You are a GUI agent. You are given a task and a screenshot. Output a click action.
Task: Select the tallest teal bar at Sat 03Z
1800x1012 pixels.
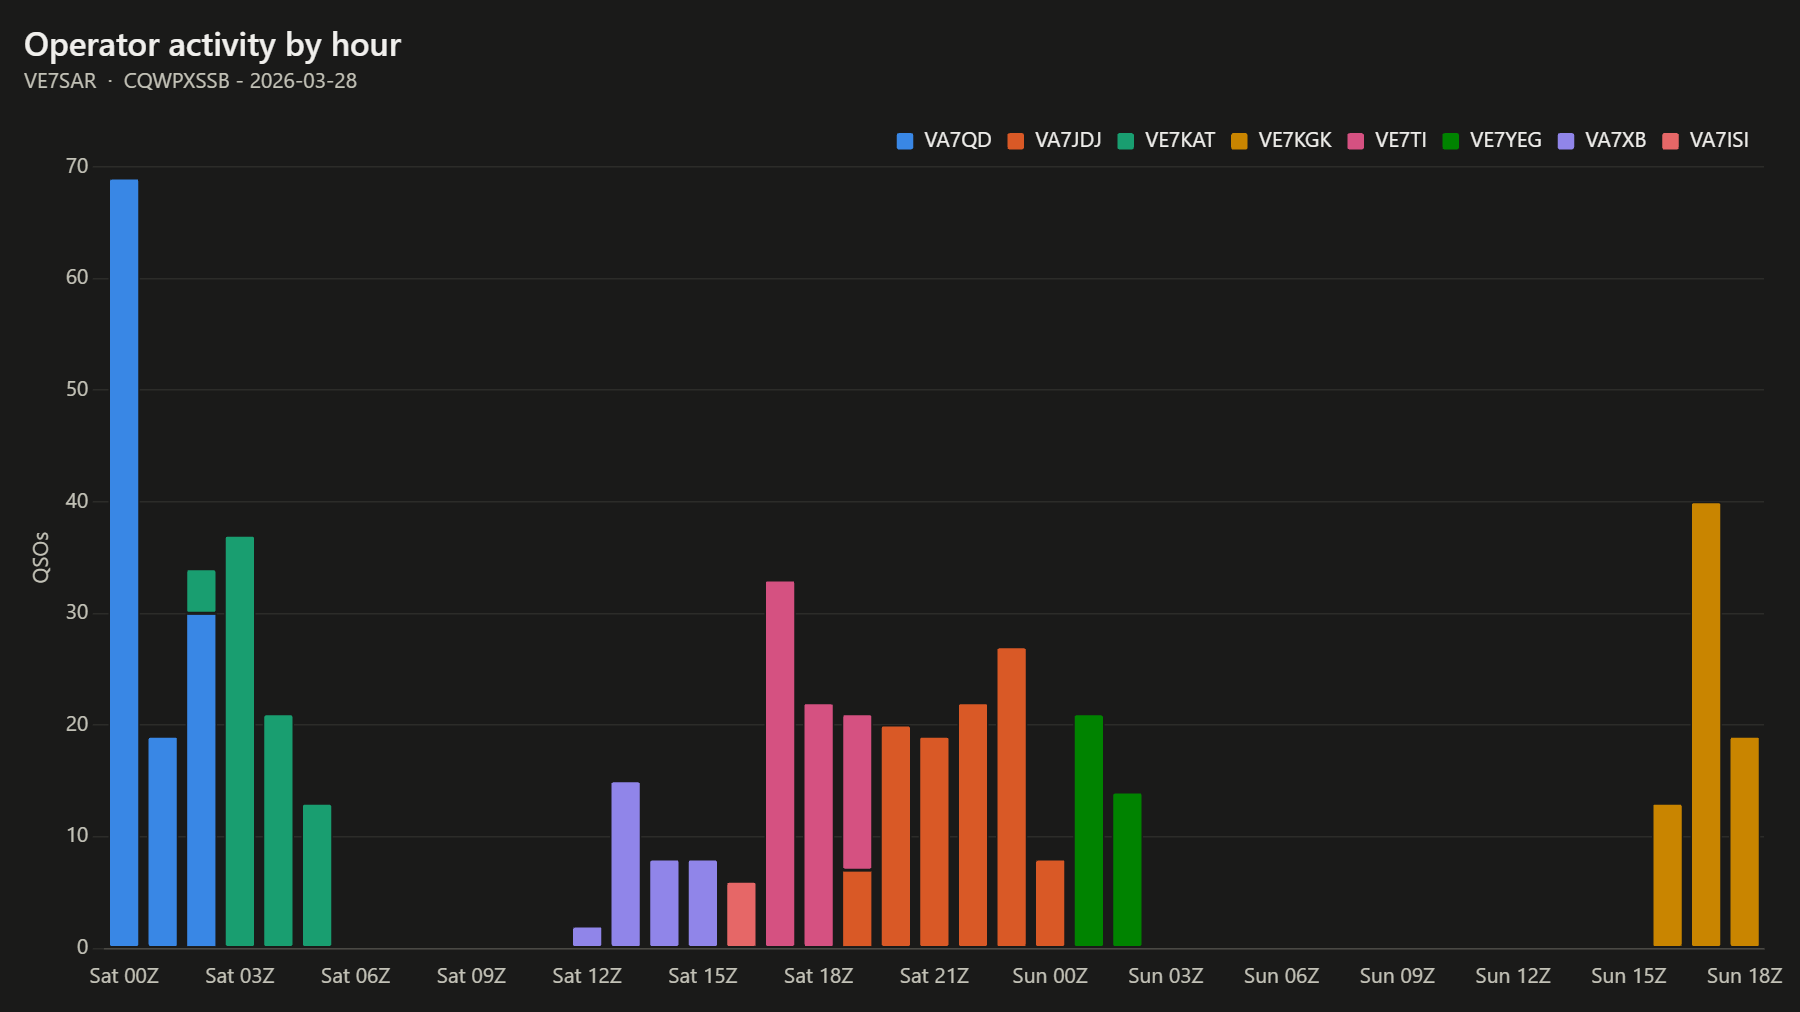tap(240, 741)
